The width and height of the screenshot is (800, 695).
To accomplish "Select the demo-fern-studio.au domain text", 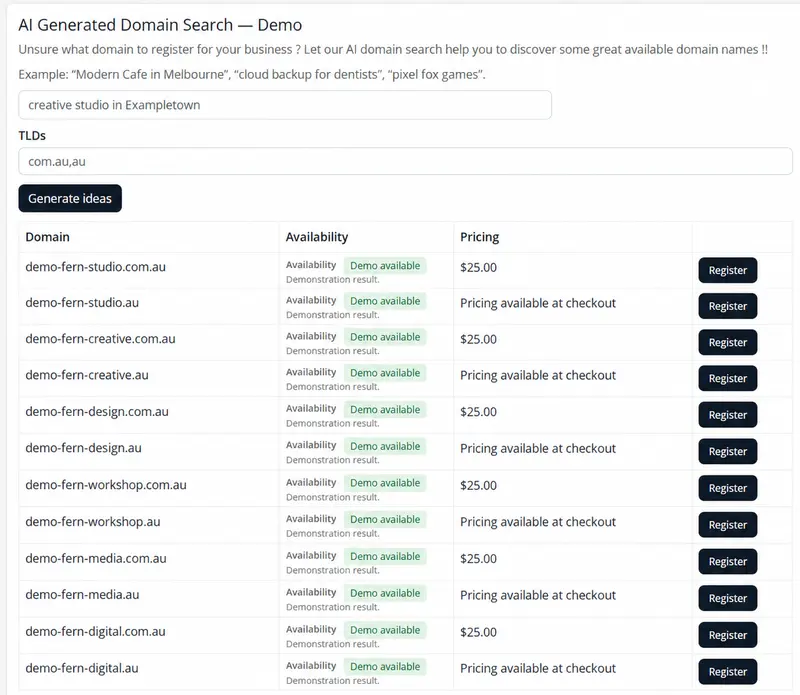I will coord(82,303).
